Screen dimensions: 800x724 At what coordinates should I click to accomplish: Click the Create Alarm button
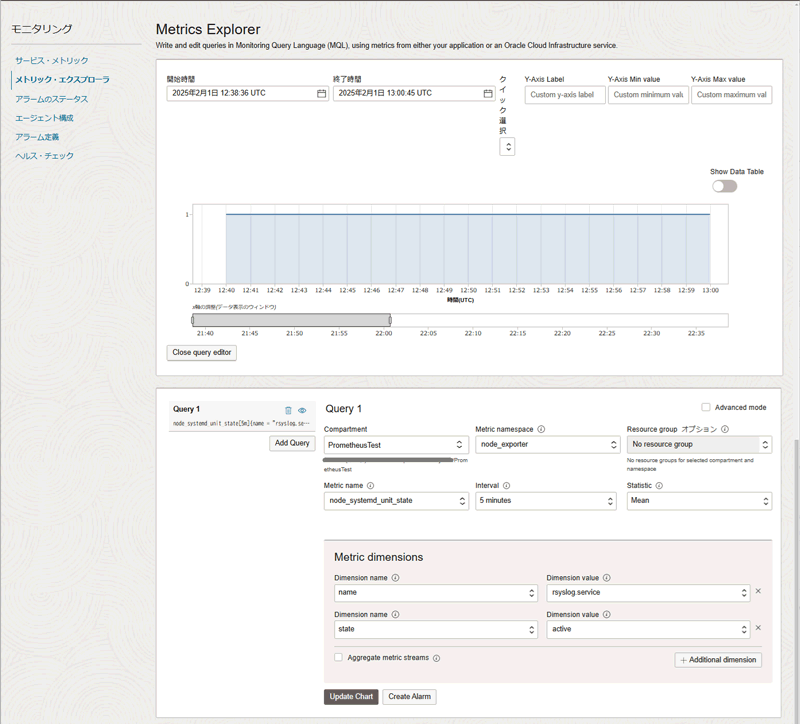[410, 696]
